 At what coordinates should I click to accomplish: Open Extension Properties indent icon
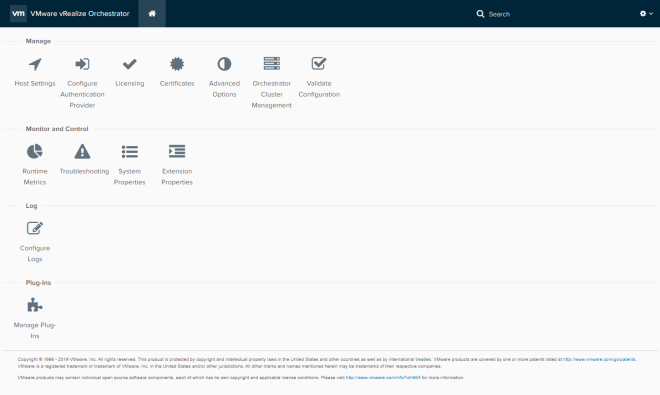[177, 151]
